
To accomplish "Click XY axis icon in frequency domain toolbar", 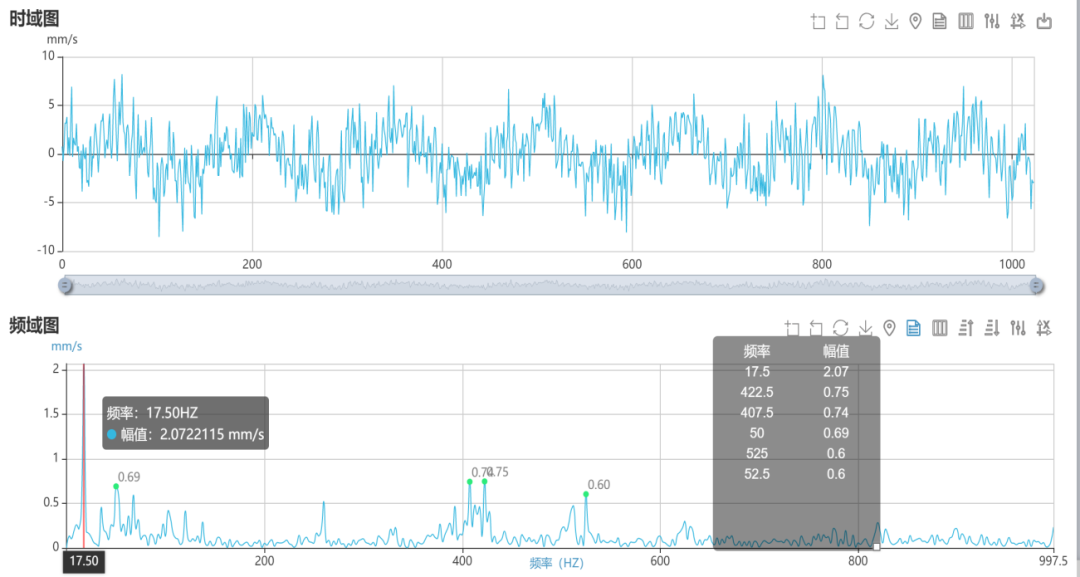I will click(x=1044, y=328).
